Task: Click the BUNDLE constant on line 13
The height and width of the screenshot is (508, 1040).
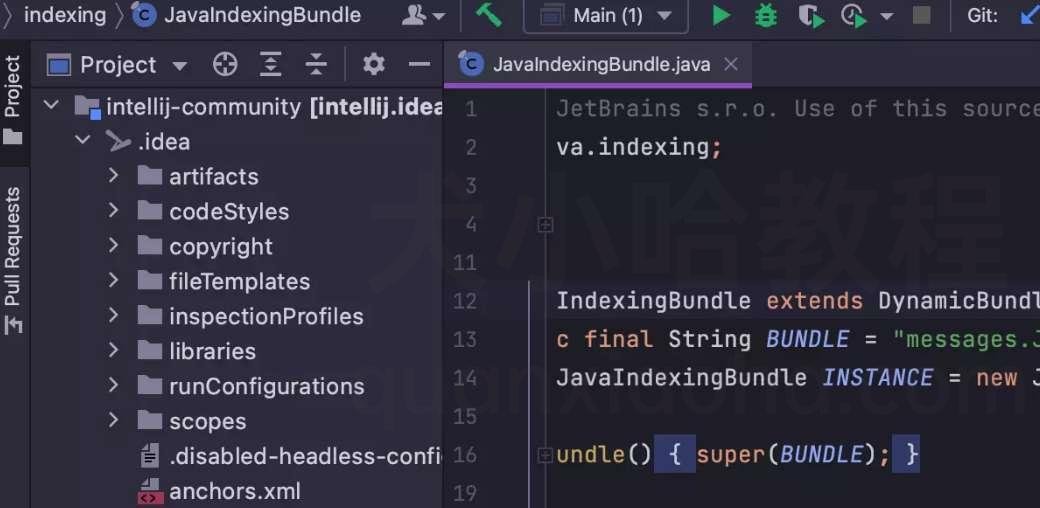Action: [x=808, y=340]
